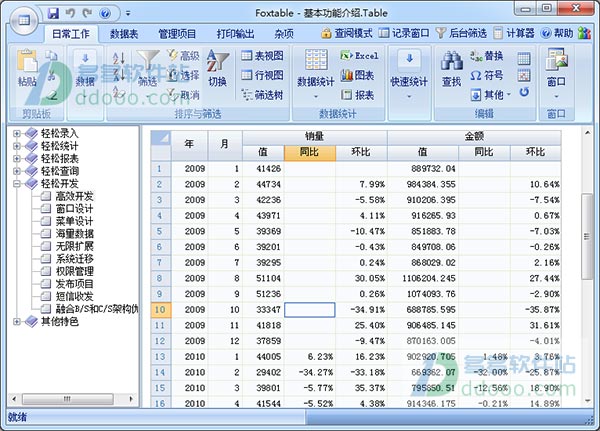The width and height of the screenshot is (600, 431).
Task: Collapse the 轻松开发 tree node
Action: coord(16,184)
